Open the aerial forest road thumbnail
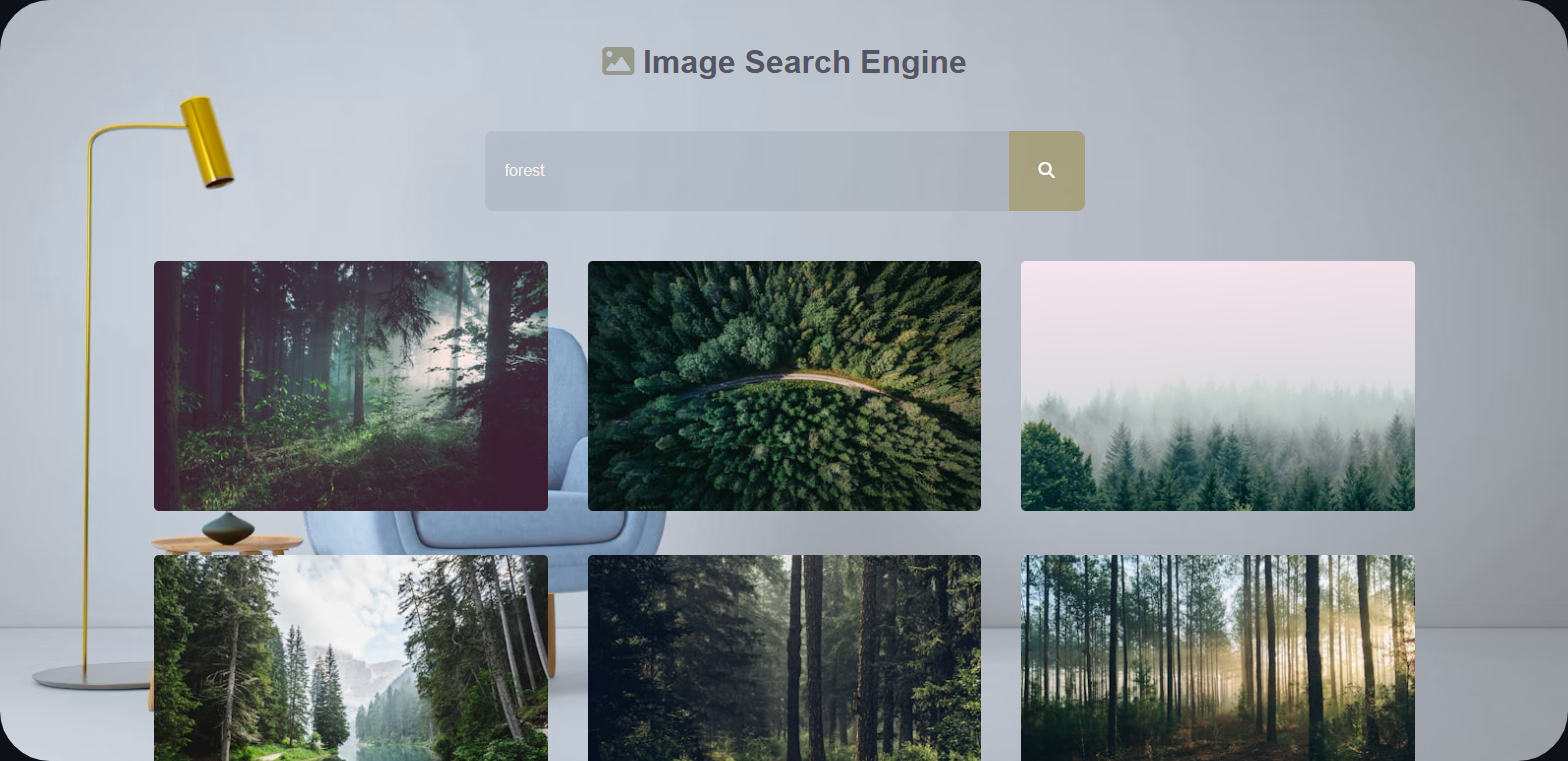 coord(784,386)
